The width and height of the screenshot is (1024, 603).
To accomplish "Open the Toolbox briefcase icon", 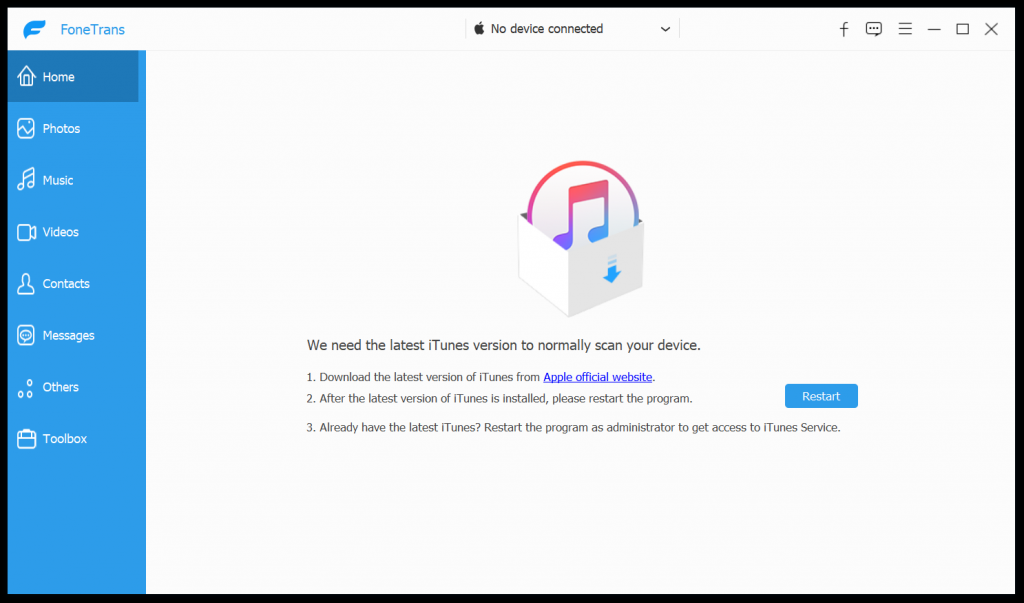I will pyautogui.click(x=26, y=438).
